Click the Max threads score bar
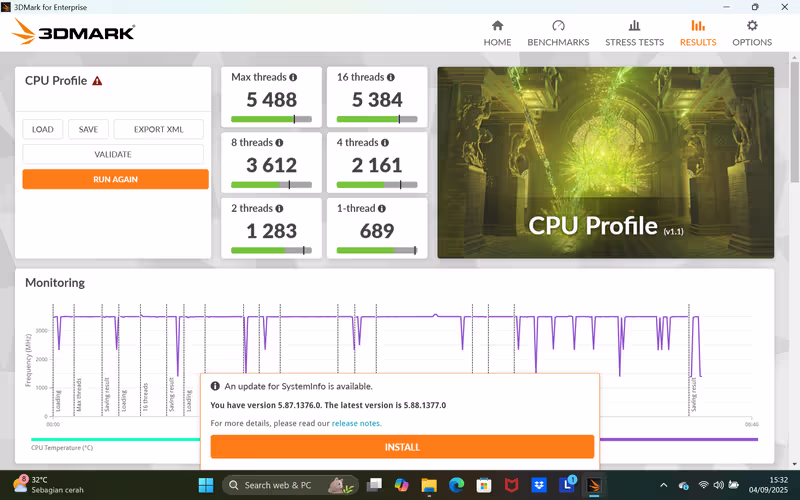Image resolution: width=800 pixels, height=500 pixels. [x=271, y=119]
